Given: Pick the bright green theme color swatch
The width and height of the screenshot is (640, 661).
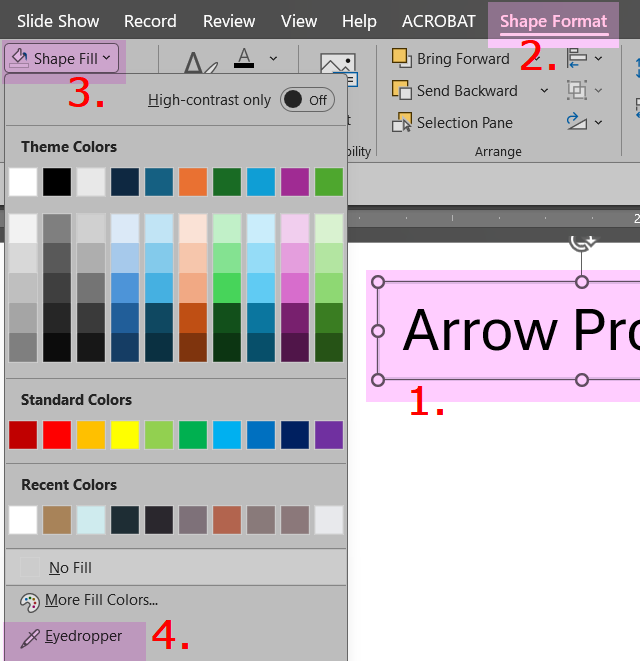Looking at the screenshot, I should pos(329,182).
